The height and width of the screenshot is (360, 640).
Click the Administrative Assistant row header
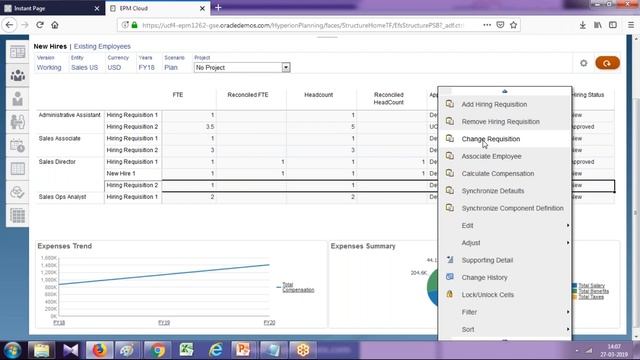tap(69, 115)
